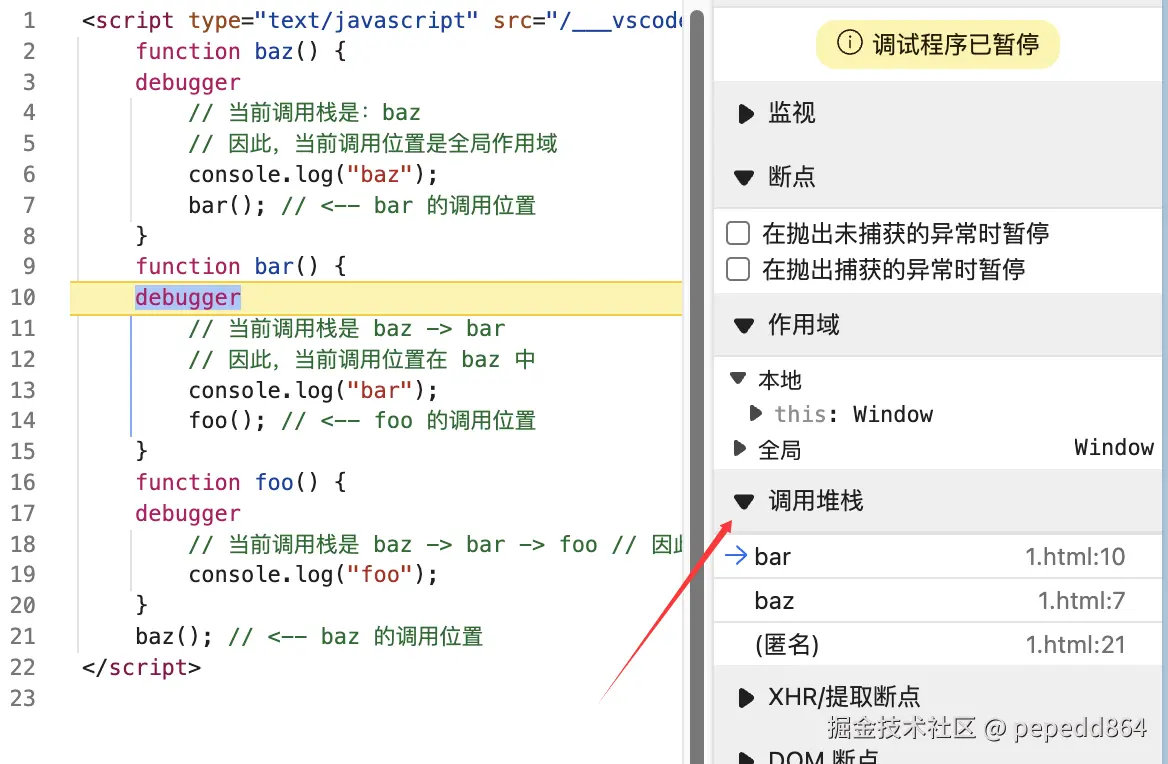Click console.log("bar") on line 13
This screenshot has height=764, width=1168.
click(313, 390)
